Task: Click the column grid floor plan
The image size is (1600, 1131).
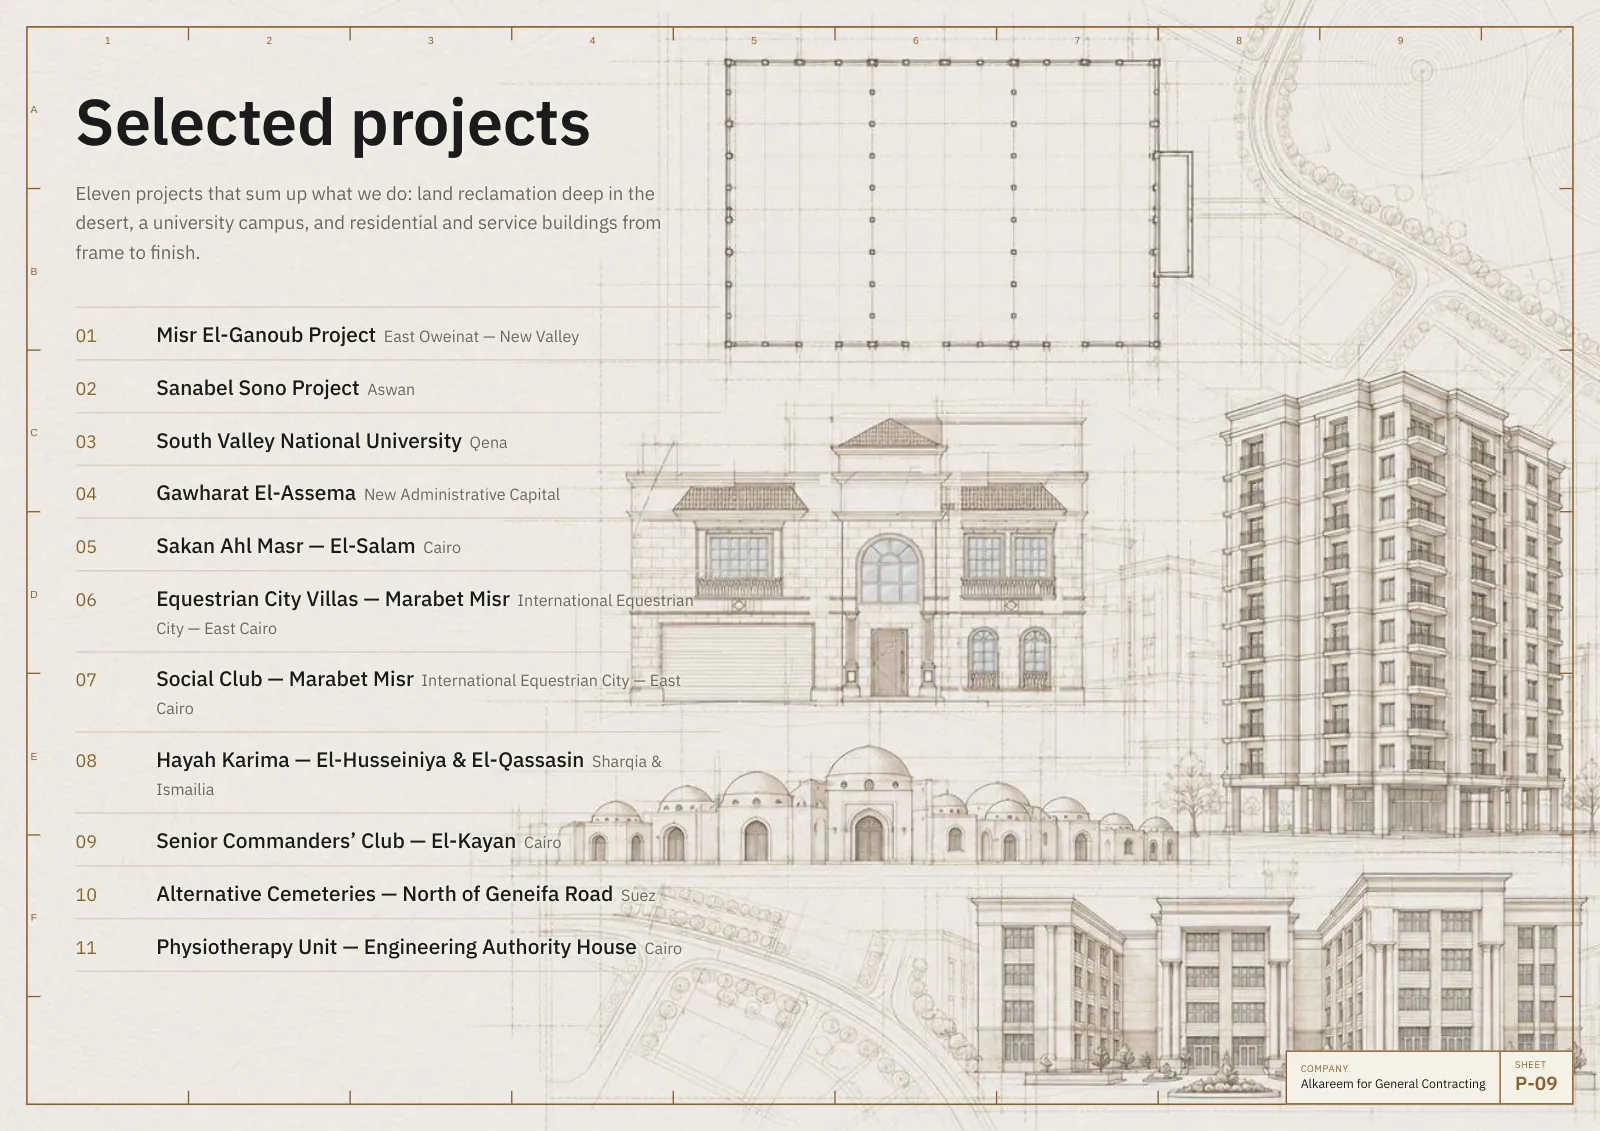Action: tap(958, 203)
